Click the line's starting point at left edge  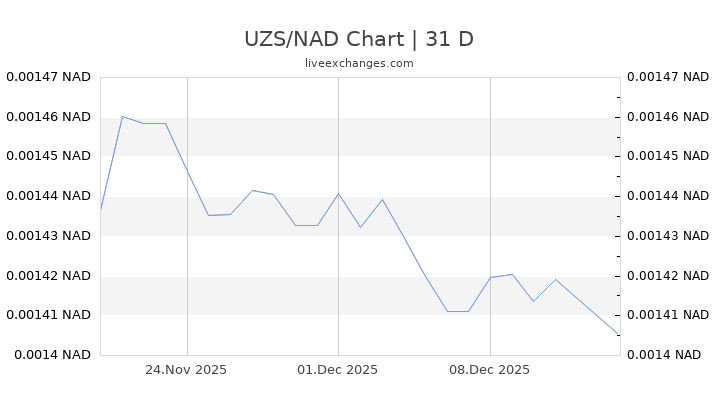[101, 208]
